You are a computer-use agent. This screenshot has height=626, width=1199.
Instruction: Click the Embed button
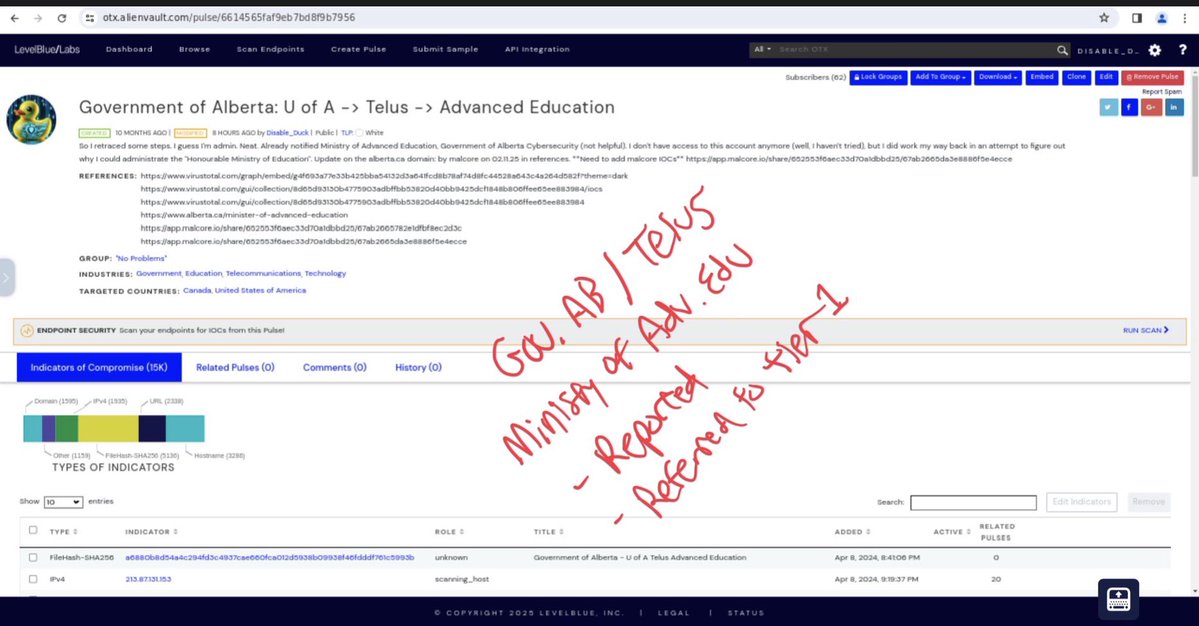(x=1041, y=77)
